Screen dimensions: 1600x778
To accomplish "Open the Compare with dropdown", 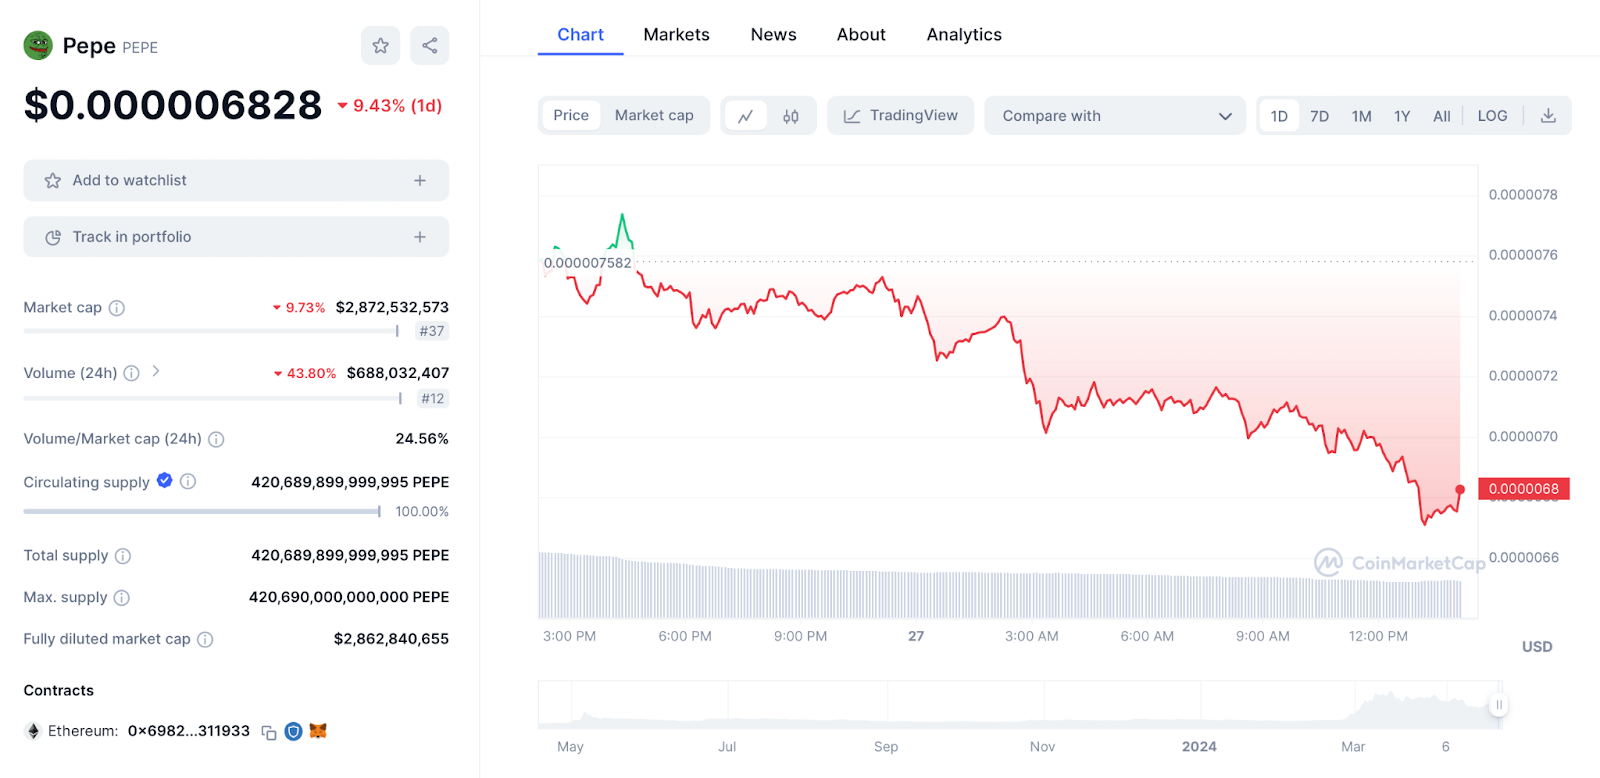I will coord(1115,116).
